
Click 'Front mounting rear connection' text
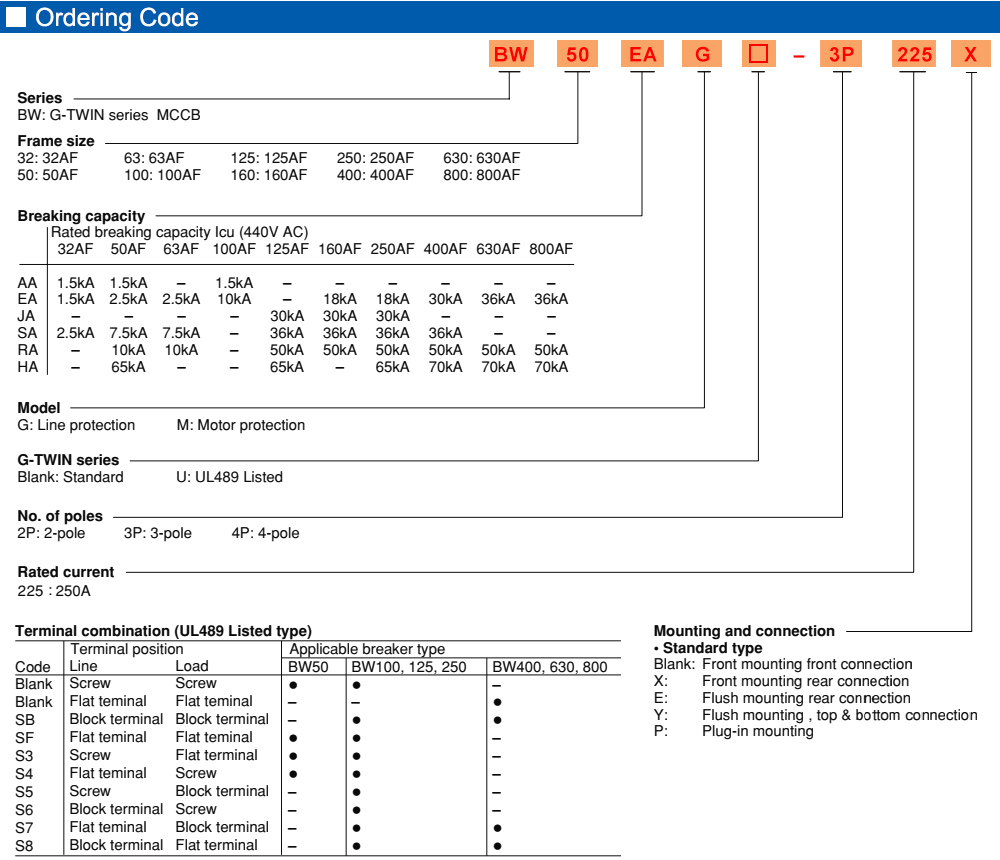[805, 681]
